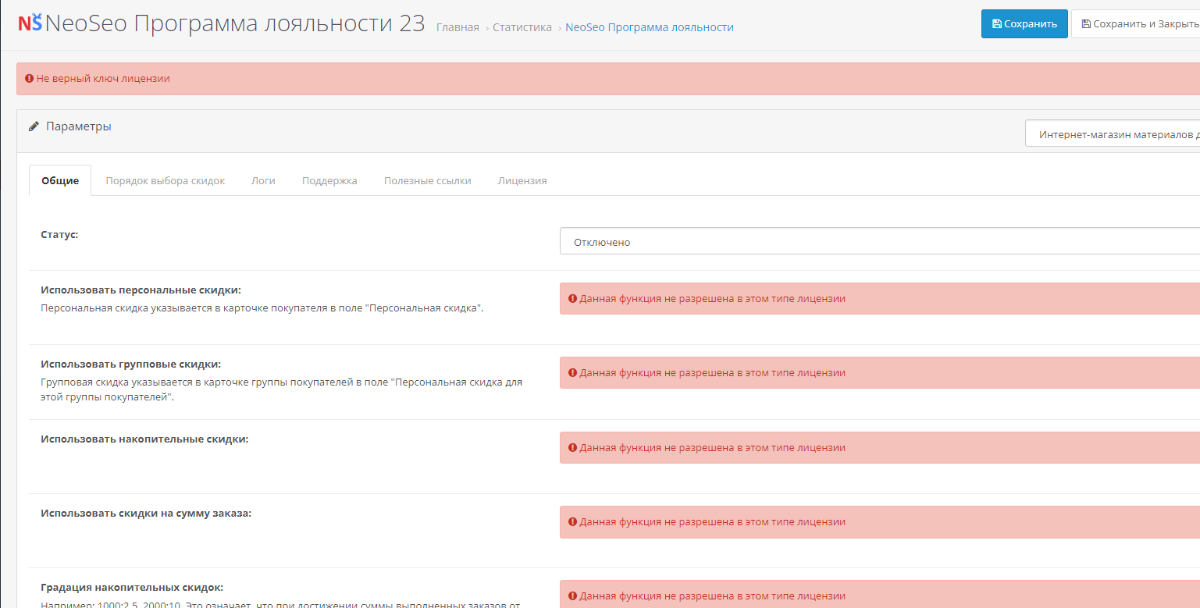Click the license restriction message in персональные скидки row

coord(712,298)
